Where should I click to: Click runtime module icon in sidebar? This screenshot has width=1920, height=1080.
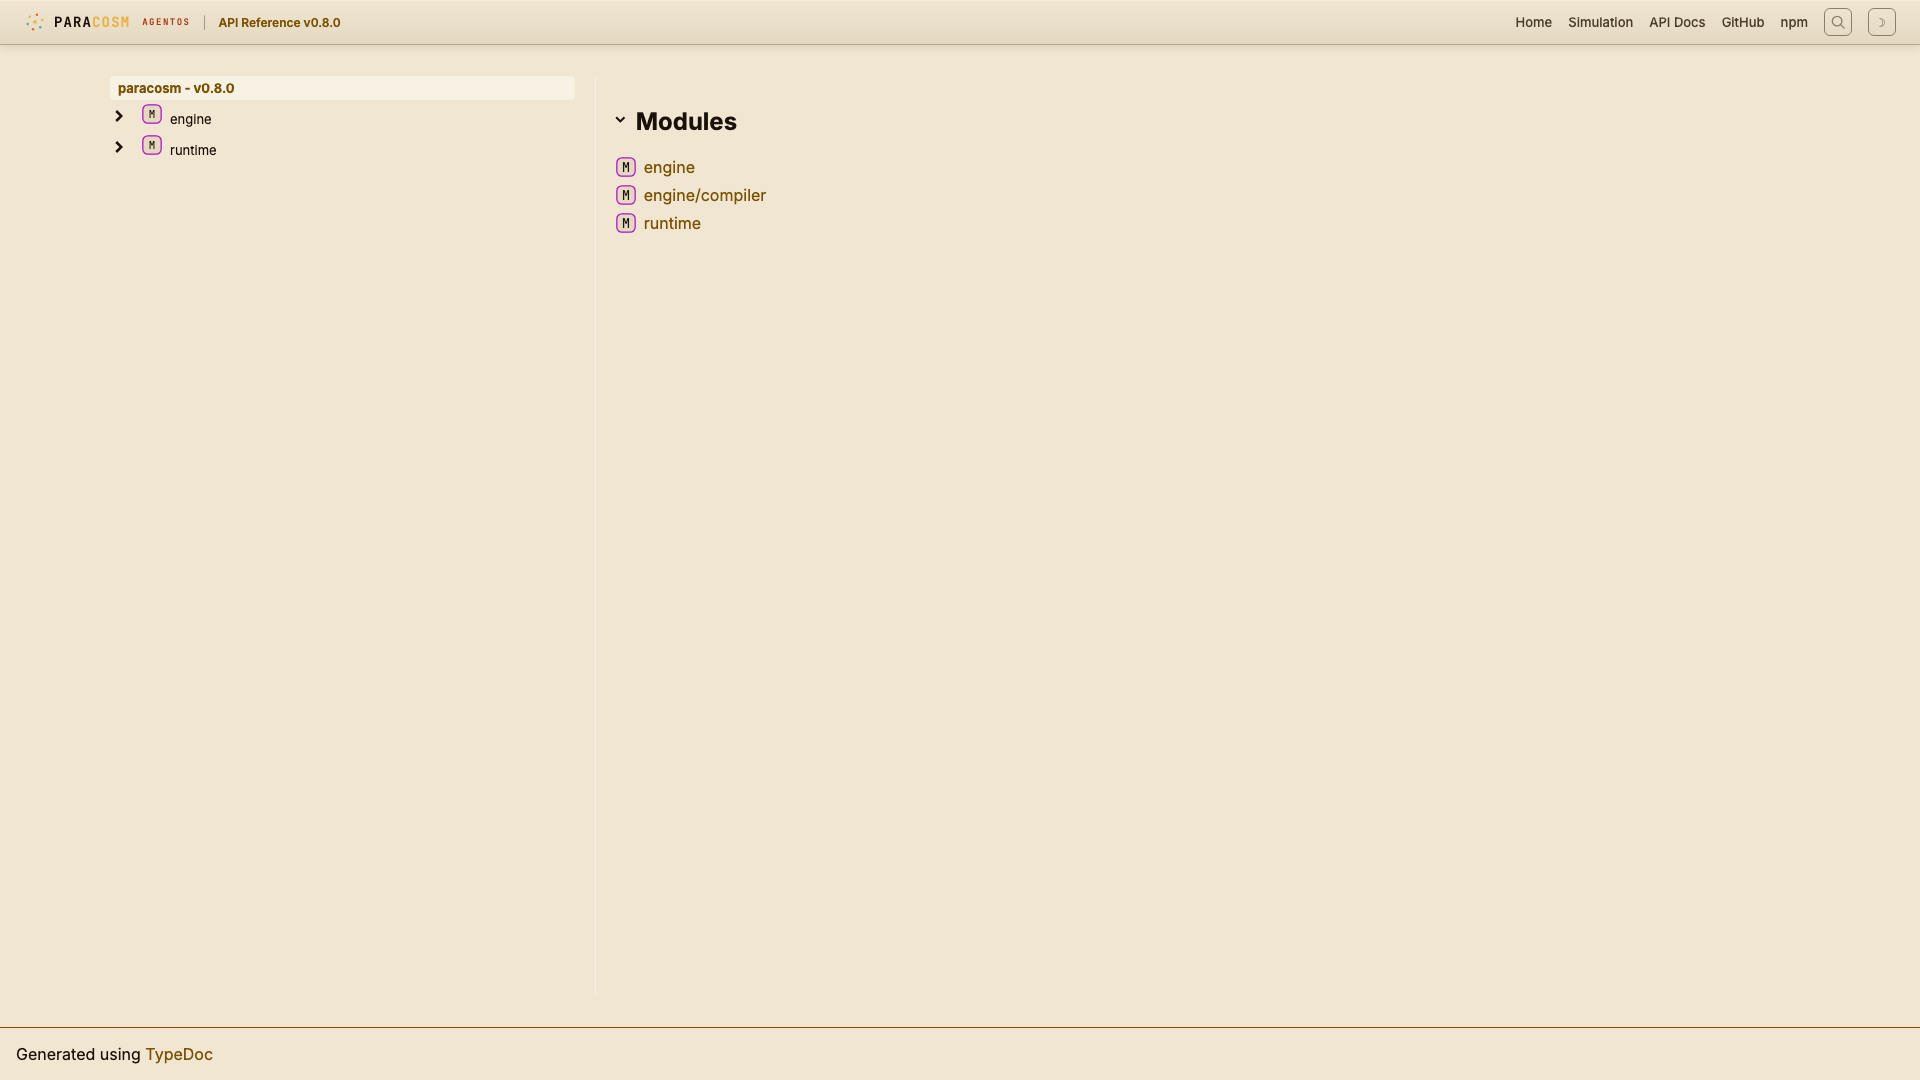pyautogui.click(x=152, y=146)
